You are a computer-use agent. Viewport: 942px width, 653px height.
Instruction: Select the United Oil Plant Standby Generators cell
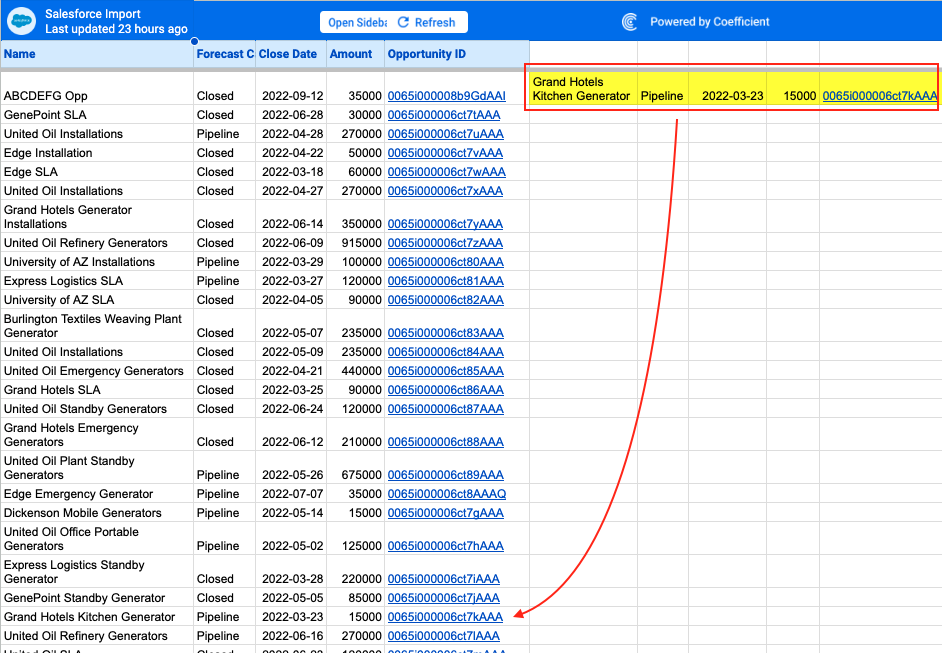97,468
